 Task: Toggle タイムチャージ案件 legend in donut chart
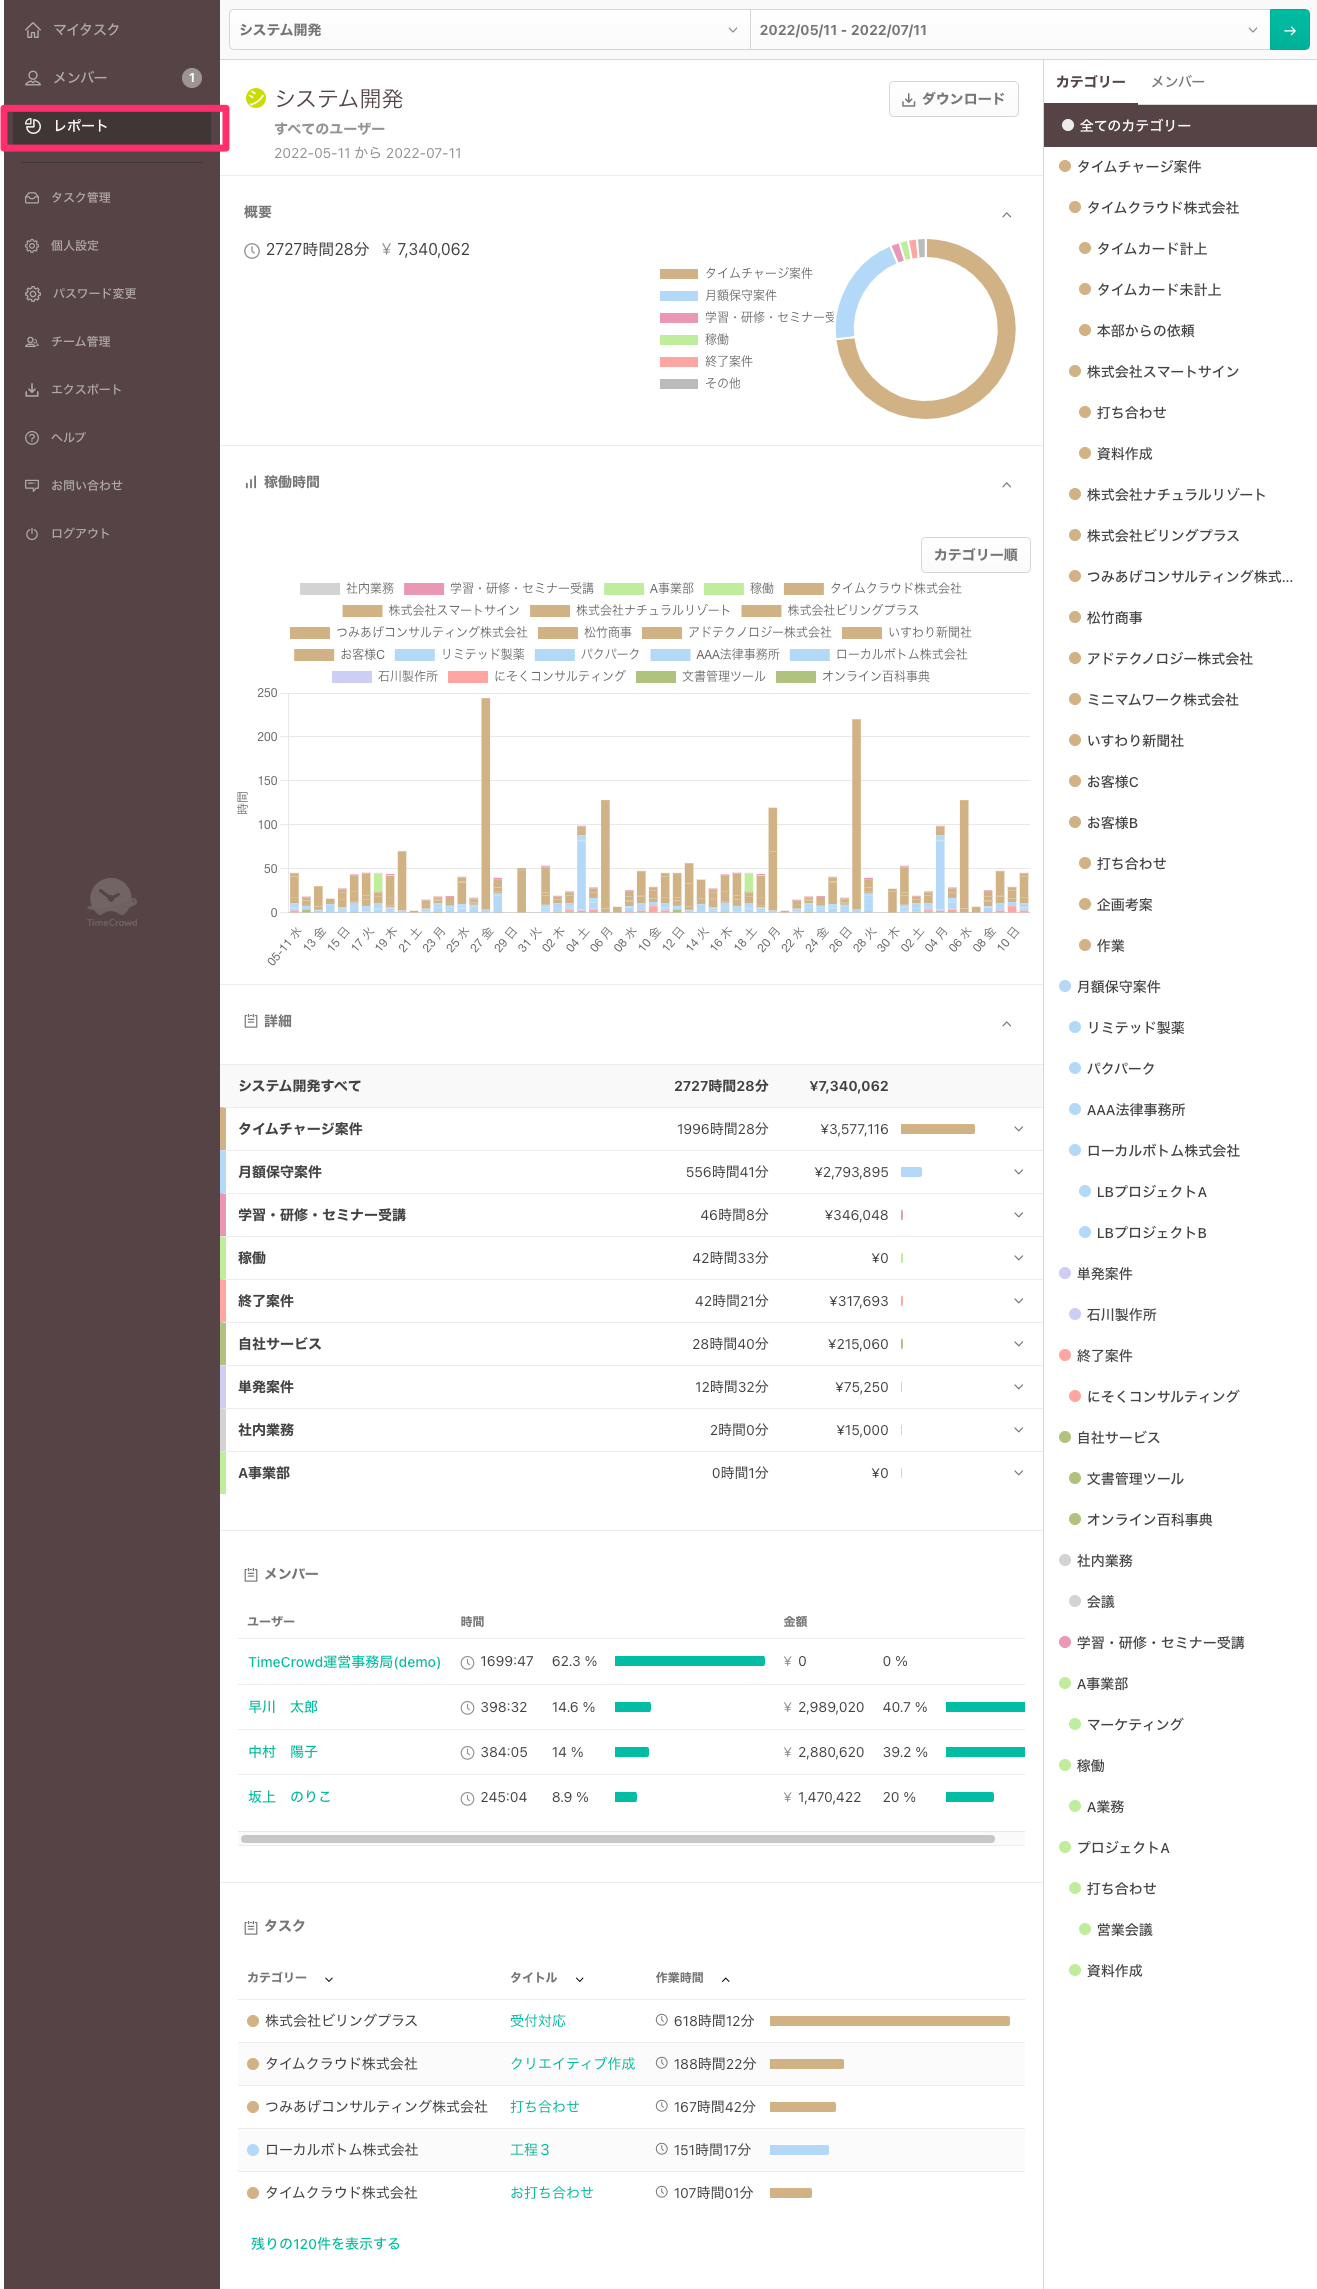tap(736, 274)
